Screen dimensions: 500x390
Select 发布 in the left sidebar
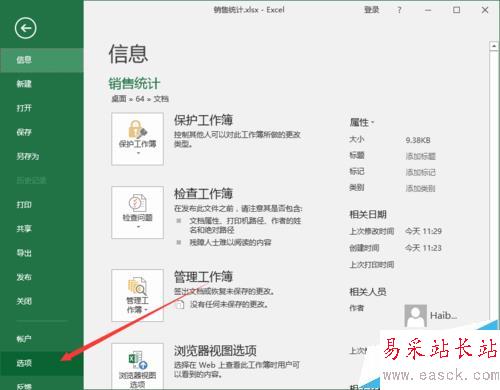click(x=42, y=277)
